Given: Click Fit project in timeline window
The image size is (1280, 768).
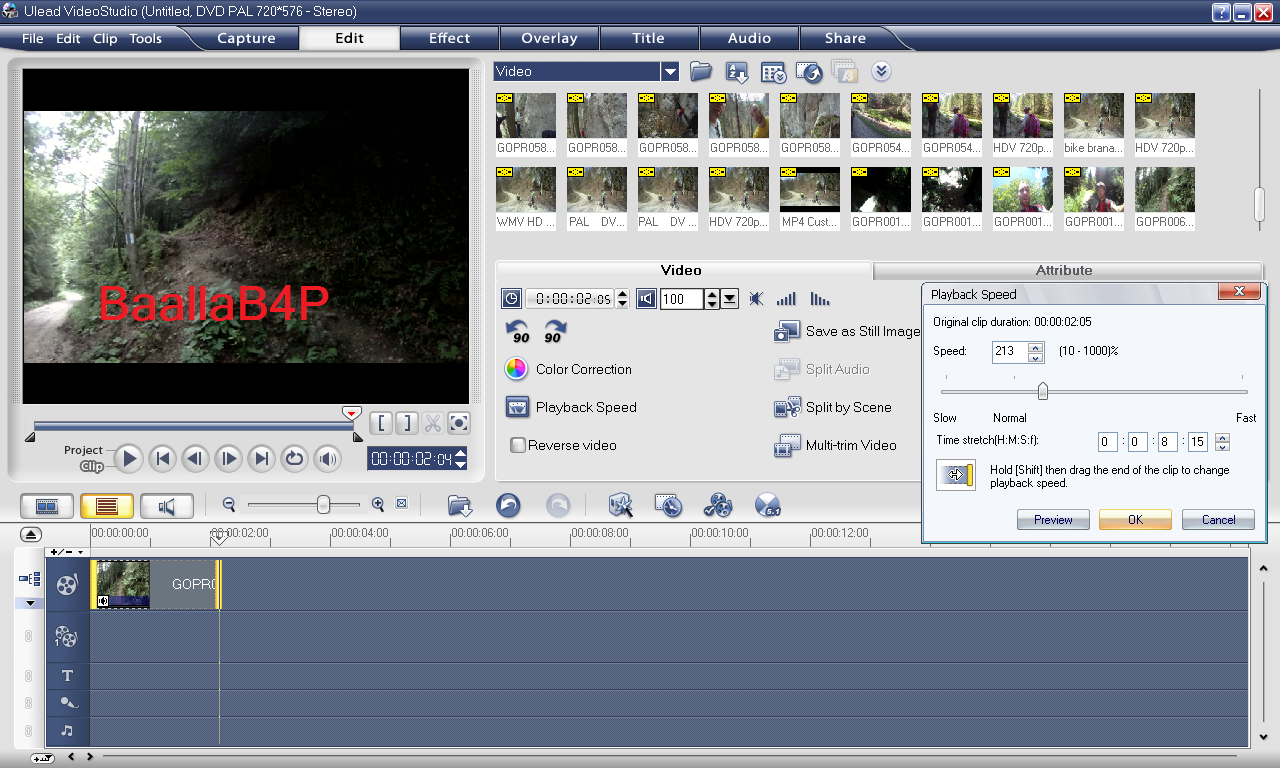Looking at the screenshot, I should point(401,504).
